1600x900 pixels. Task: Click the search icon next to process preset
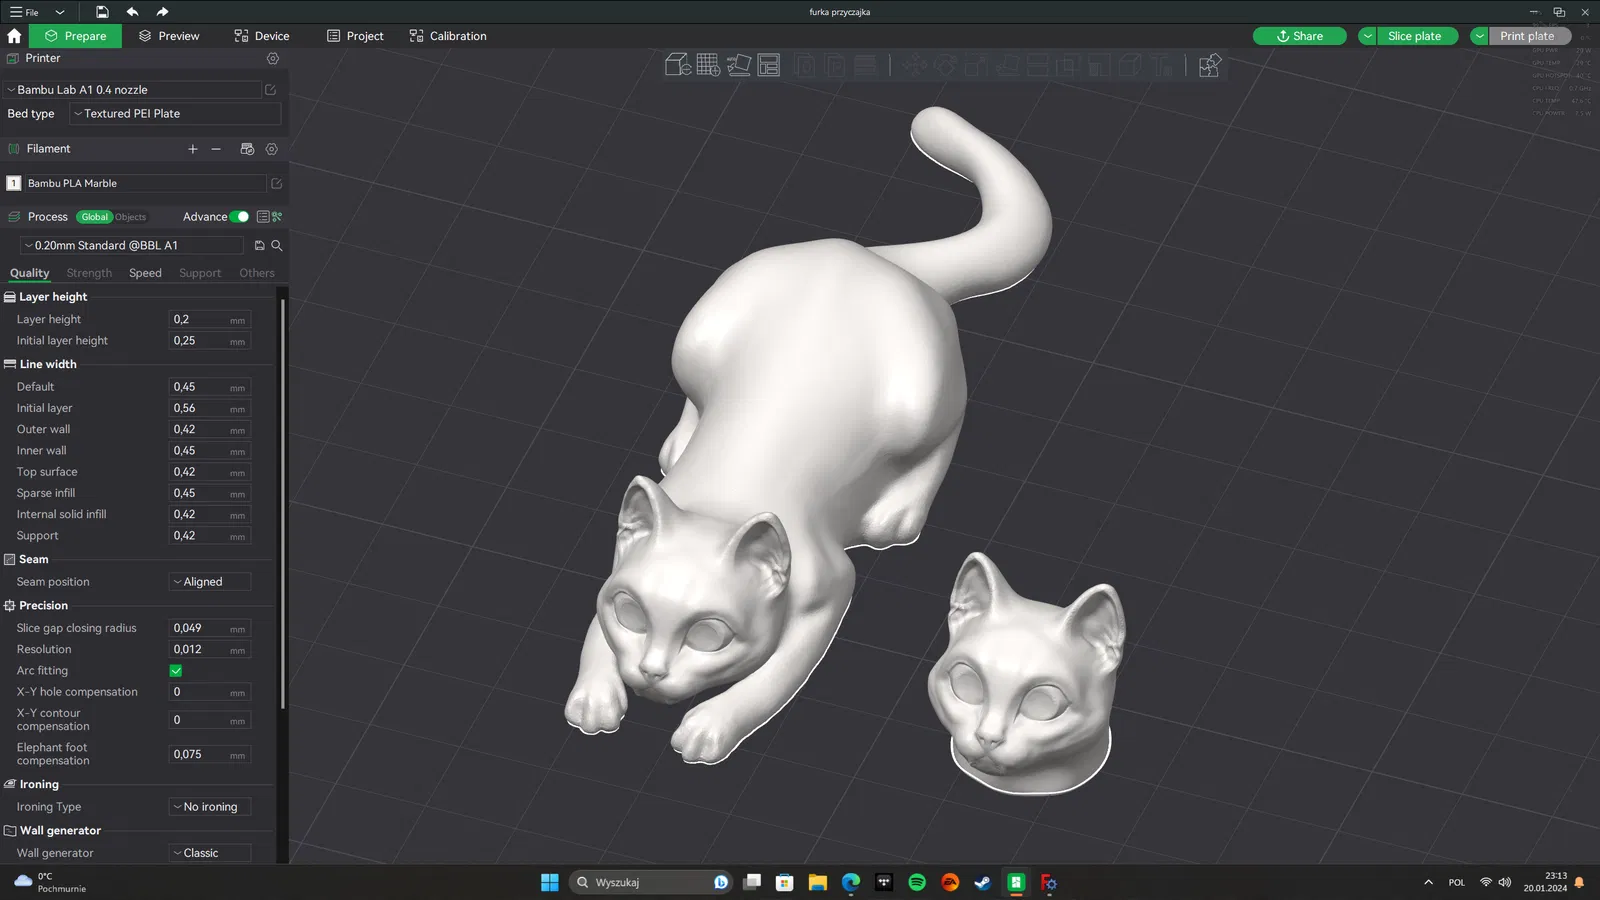(x=277, y=245)
